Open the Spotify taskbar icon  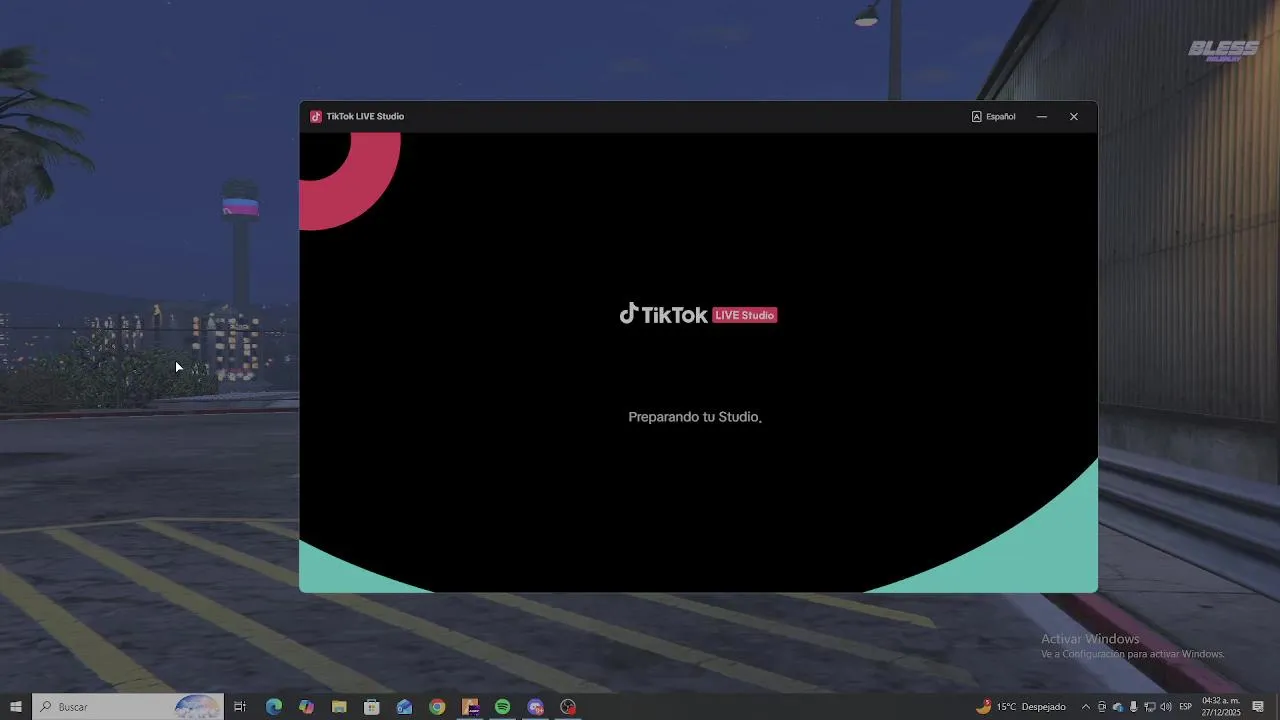pyautogui.click(x=502, y=707)
